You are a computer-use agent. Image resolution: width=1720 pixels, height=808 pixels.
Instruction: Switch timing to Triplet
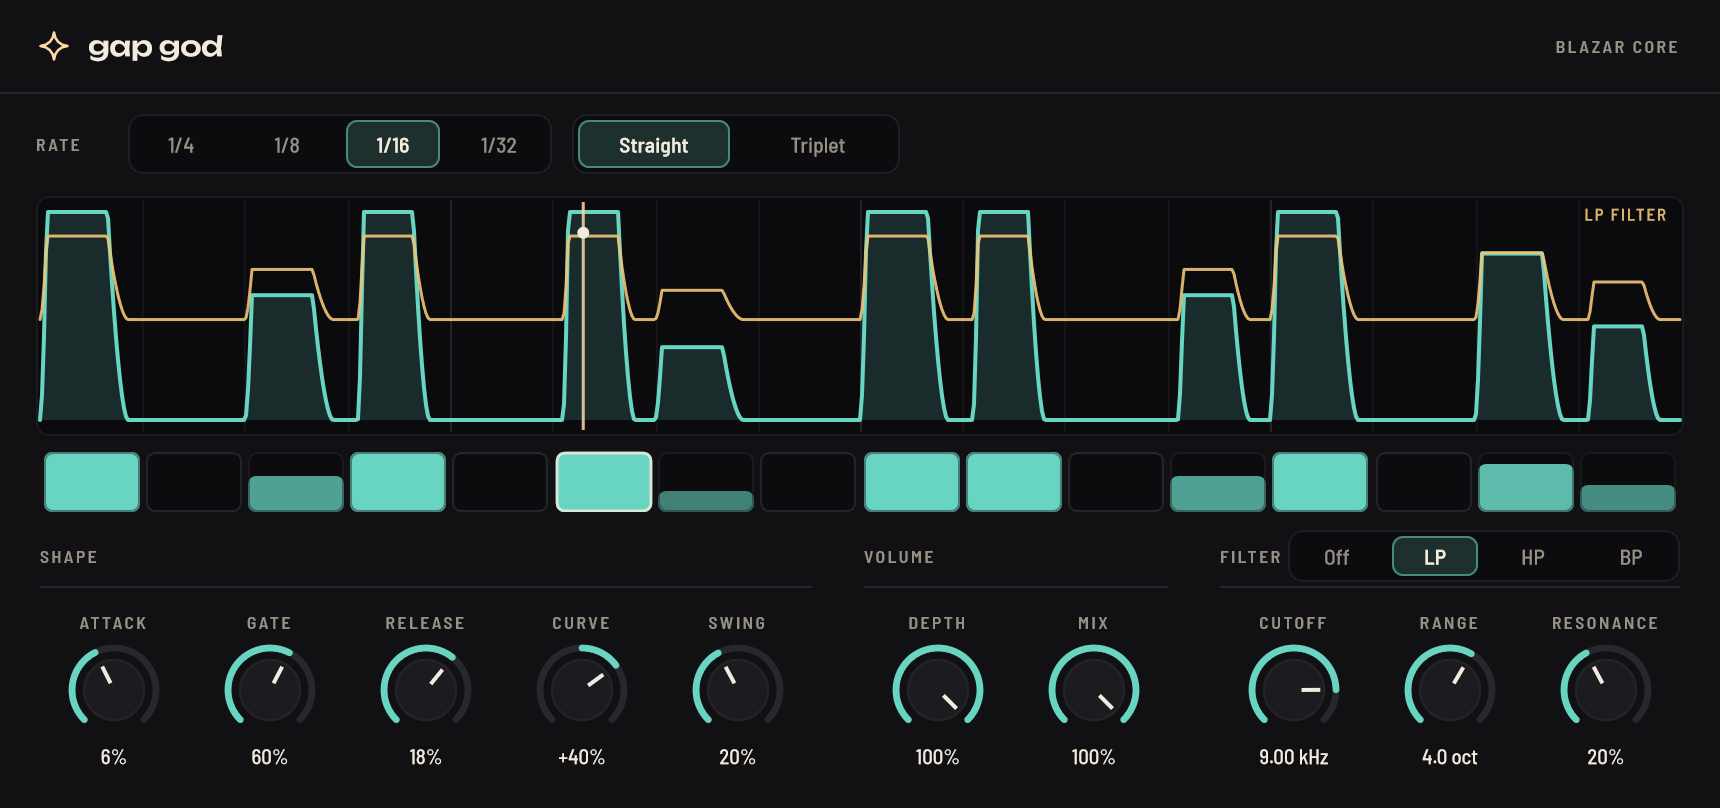(x=818, y=145)
